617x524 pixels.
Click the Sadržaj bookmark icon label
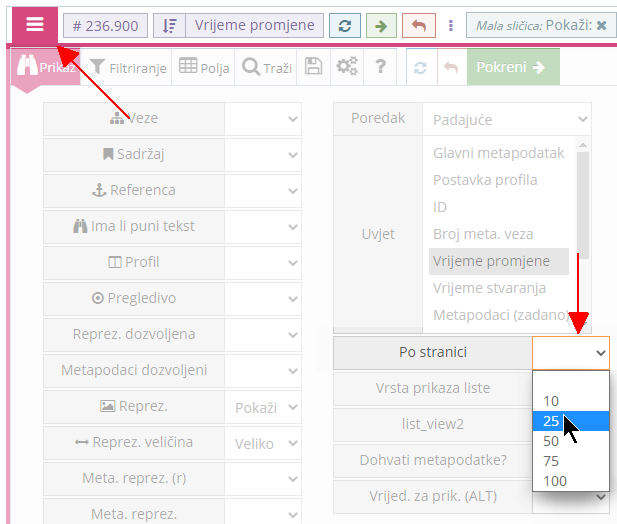[x=134, y=154]
